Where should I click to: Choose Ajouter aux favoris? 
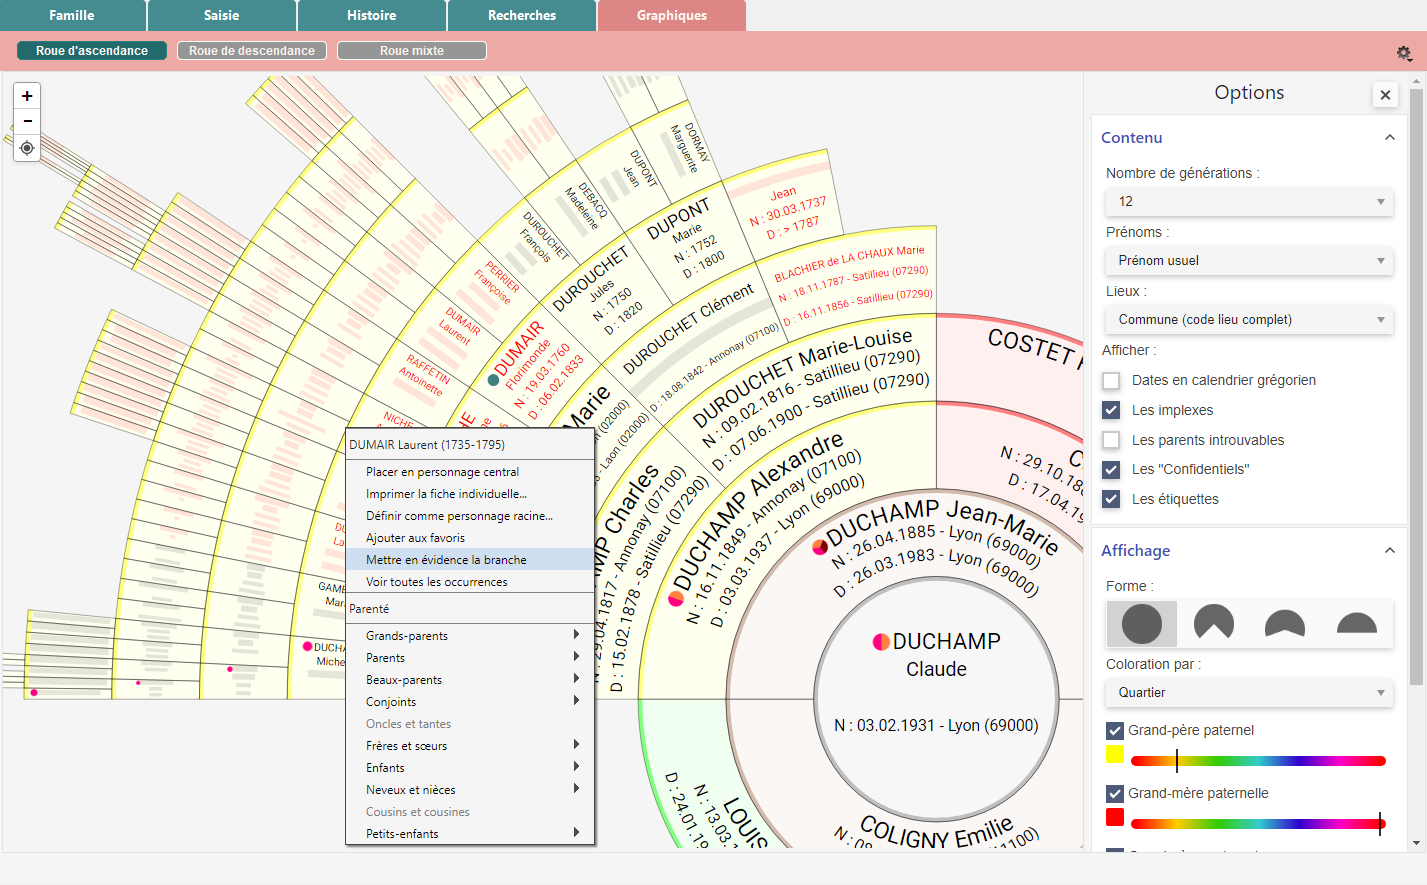470,538
